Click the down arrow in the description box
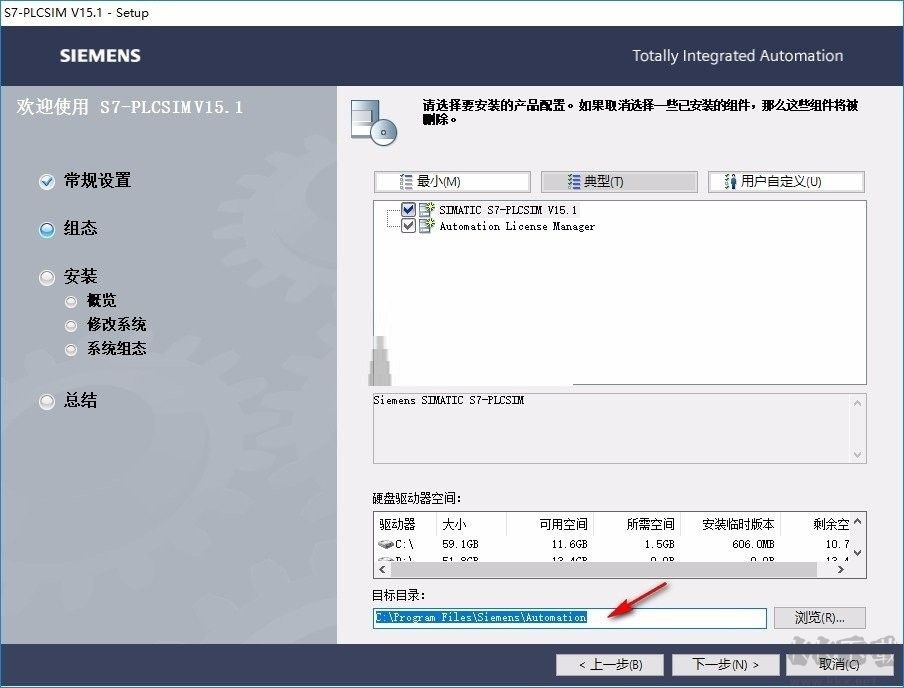 857,454
